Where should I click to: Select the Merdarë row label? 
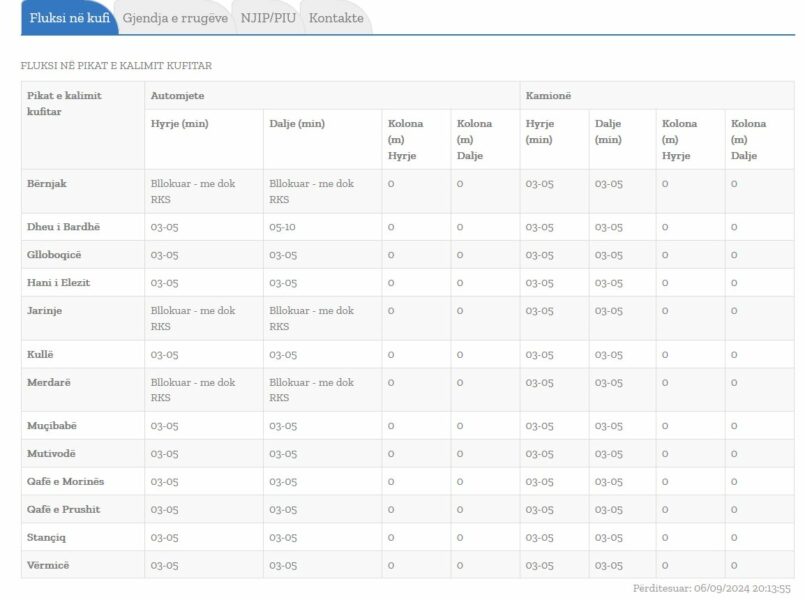point(49,382)
